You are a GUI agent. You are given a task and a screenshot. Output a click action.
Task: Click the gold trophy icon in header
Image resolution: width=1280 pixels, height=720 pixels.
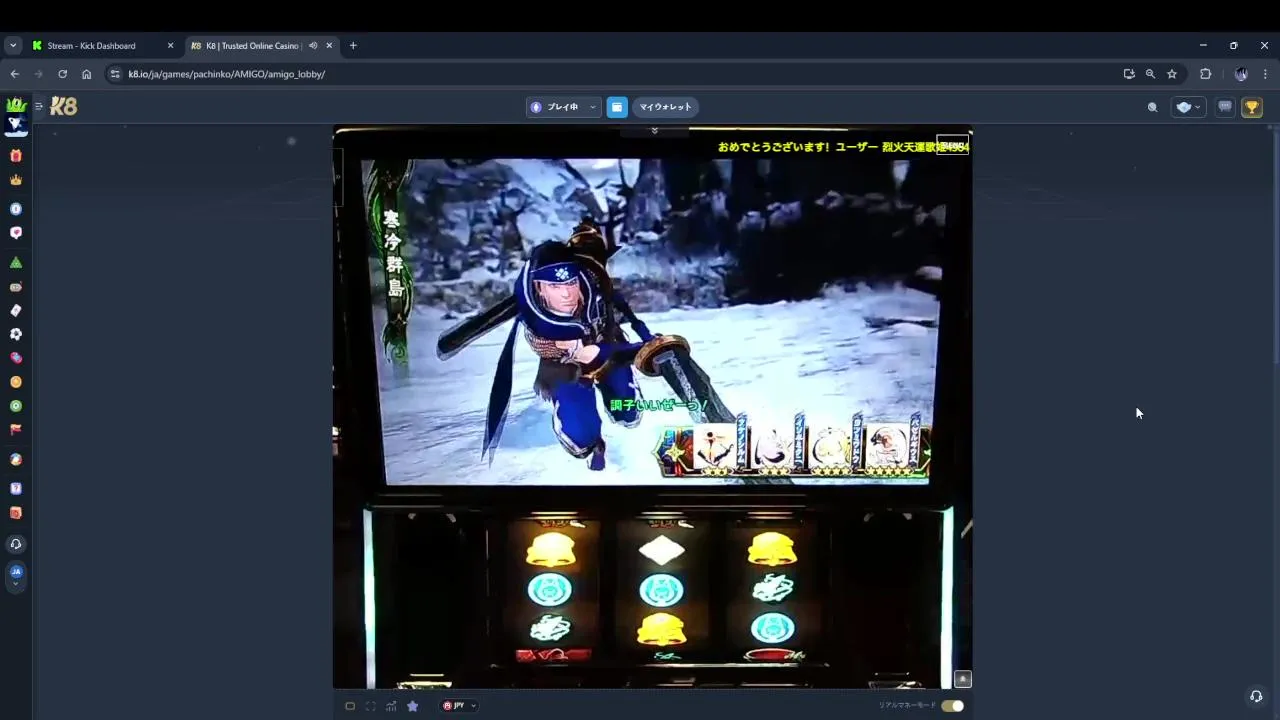coord(1252,107)
